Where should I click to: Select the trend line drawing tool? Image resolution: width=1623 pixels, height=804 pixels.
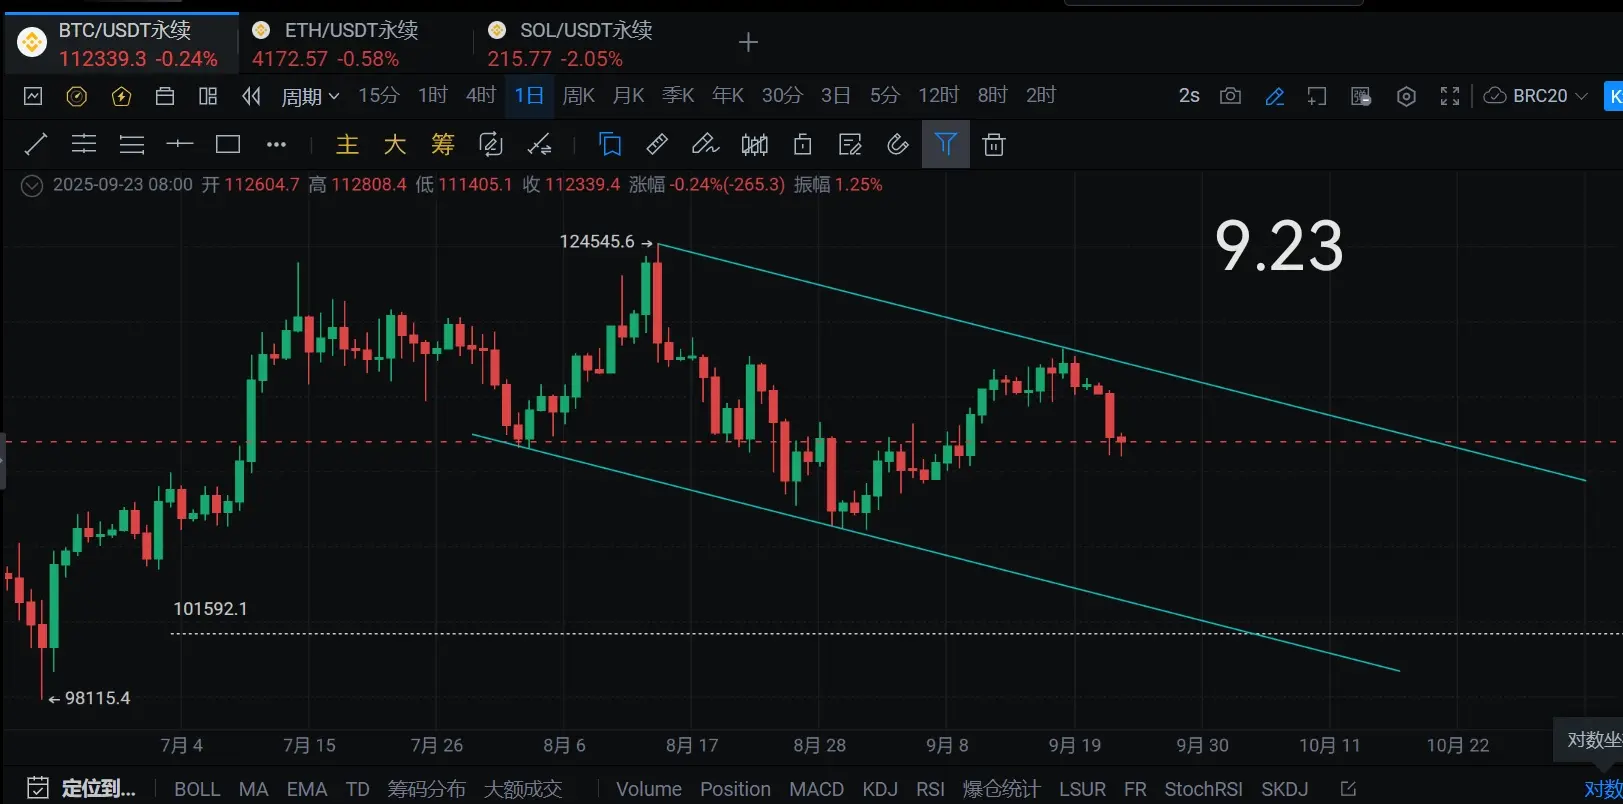35,145
